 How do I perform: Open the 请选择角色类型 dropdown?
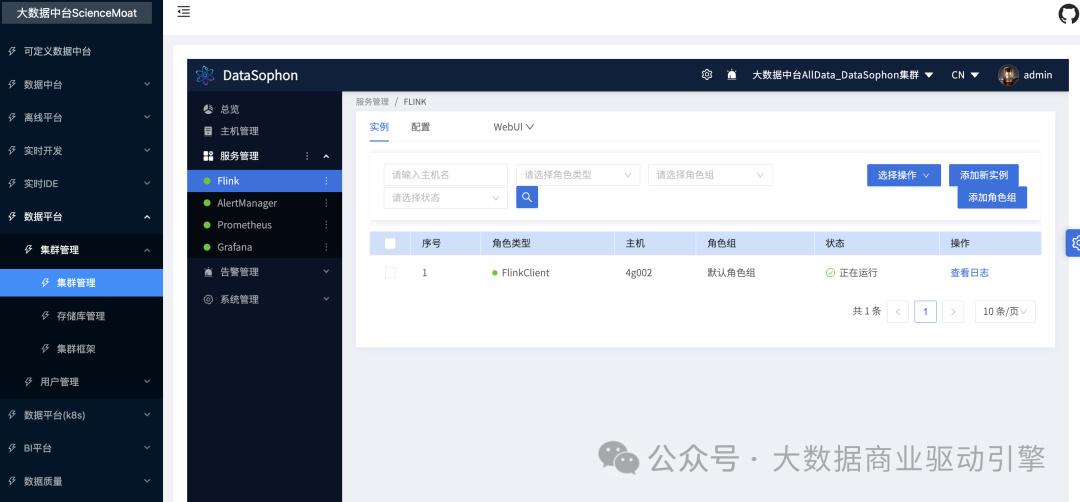point(578,175)
